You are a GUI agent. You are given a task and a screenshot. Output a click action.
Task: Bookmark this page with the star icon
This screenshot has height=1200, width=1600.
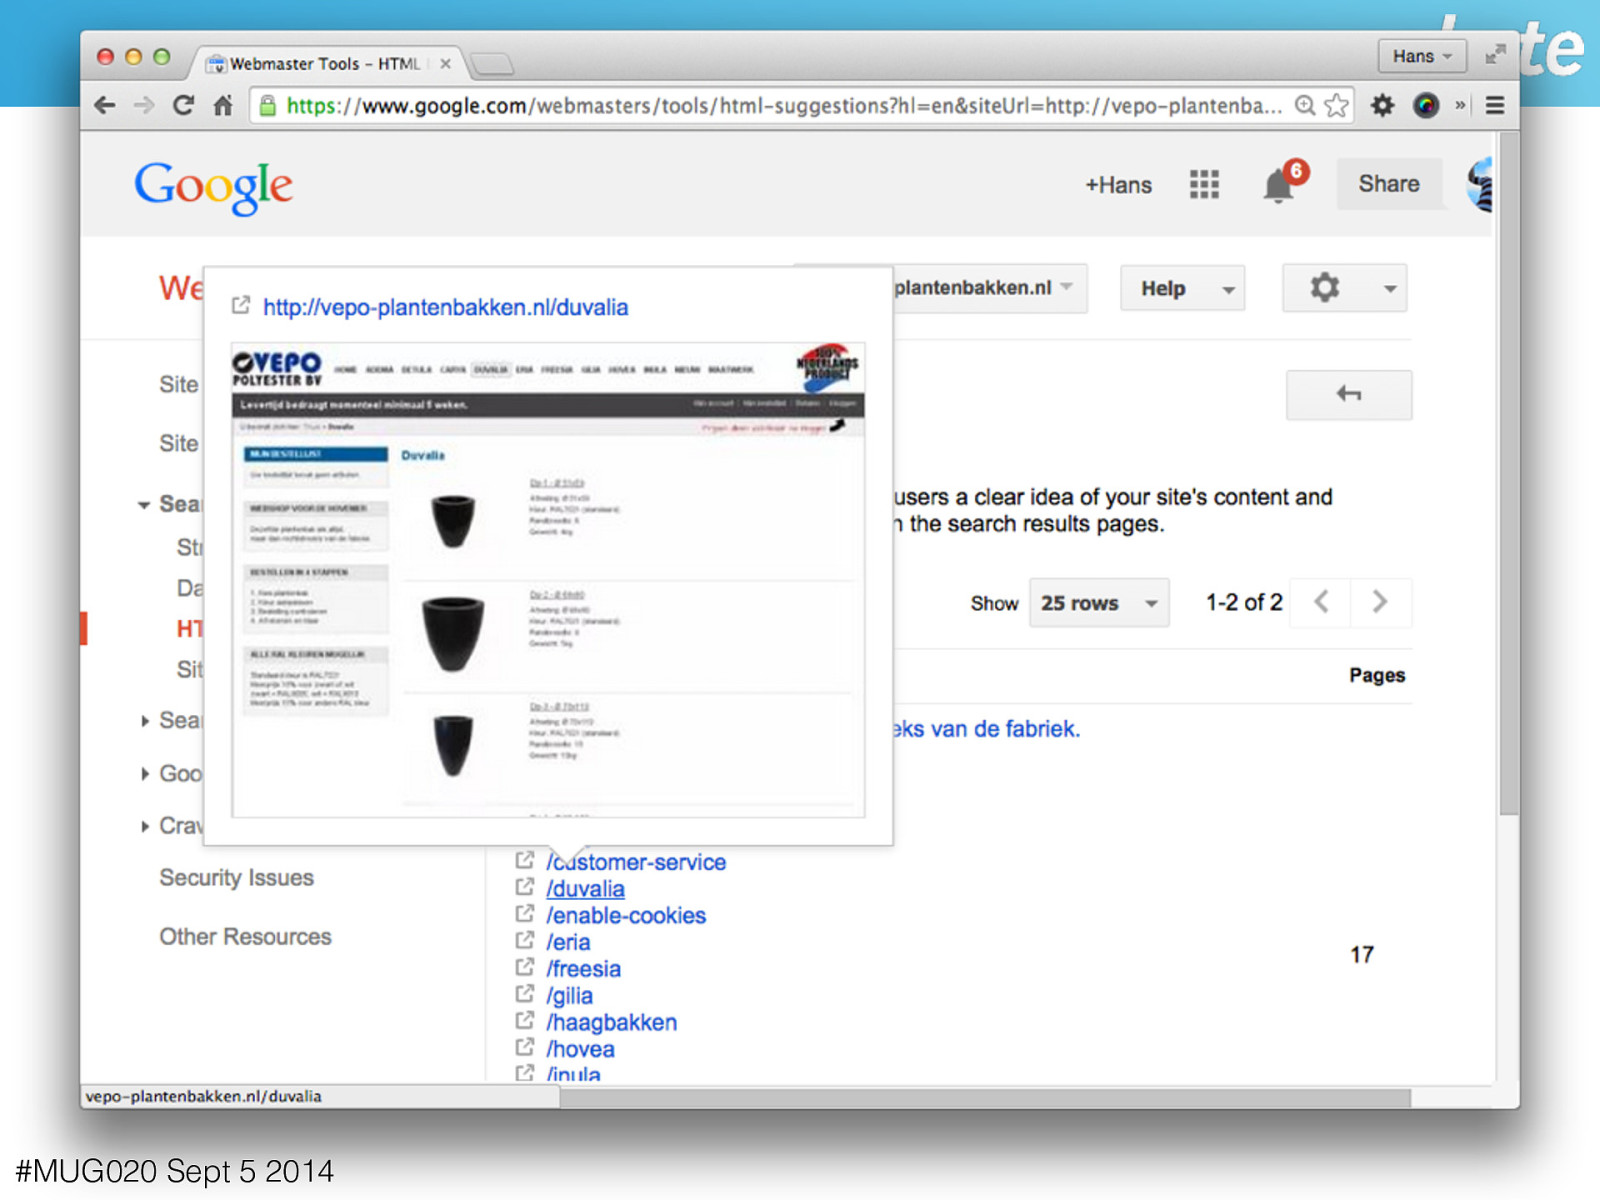pos(1336,105)
